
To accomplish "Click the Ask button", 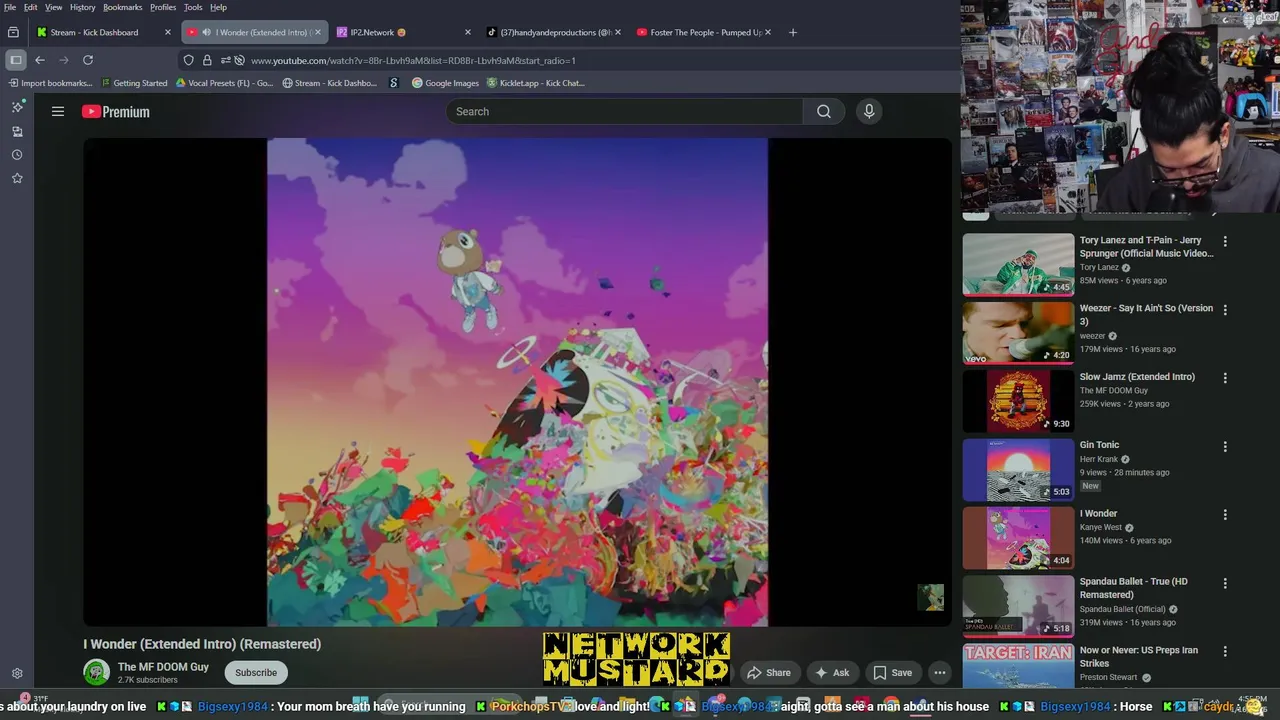I will coord(831,673).
